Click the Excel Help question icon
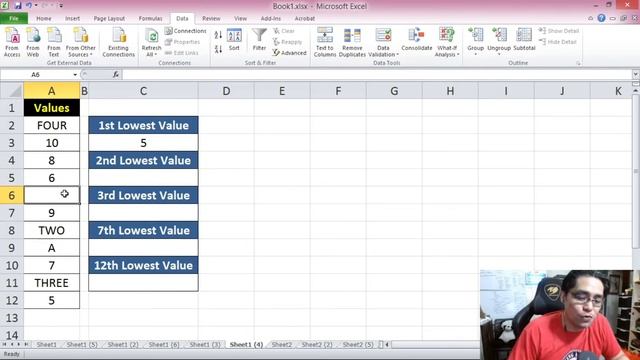The width and height of the screenshot is (640, 360). coord(601,18)
